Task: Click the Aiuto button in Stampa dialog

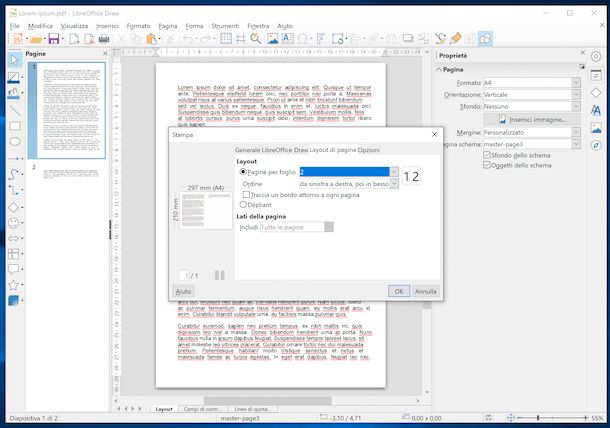Action: tap(183, 291)
